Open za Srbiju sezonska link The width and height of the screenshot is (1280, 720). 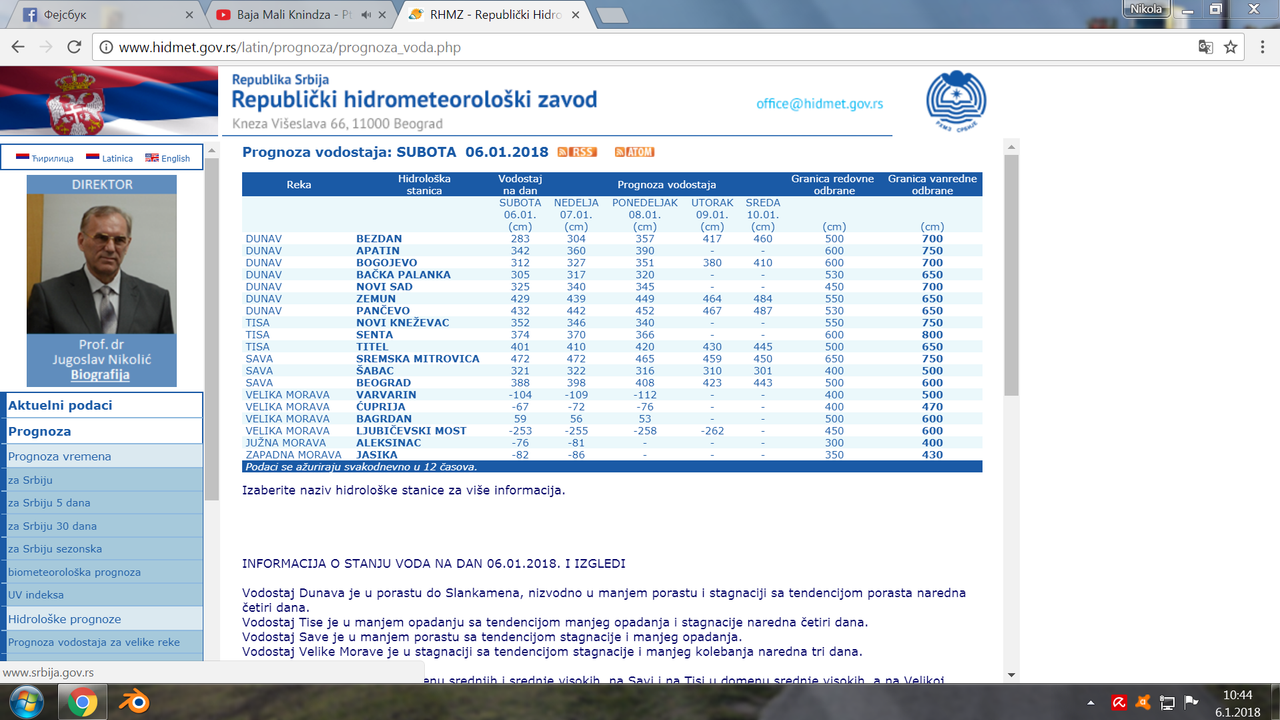click(x=102, y=549)
